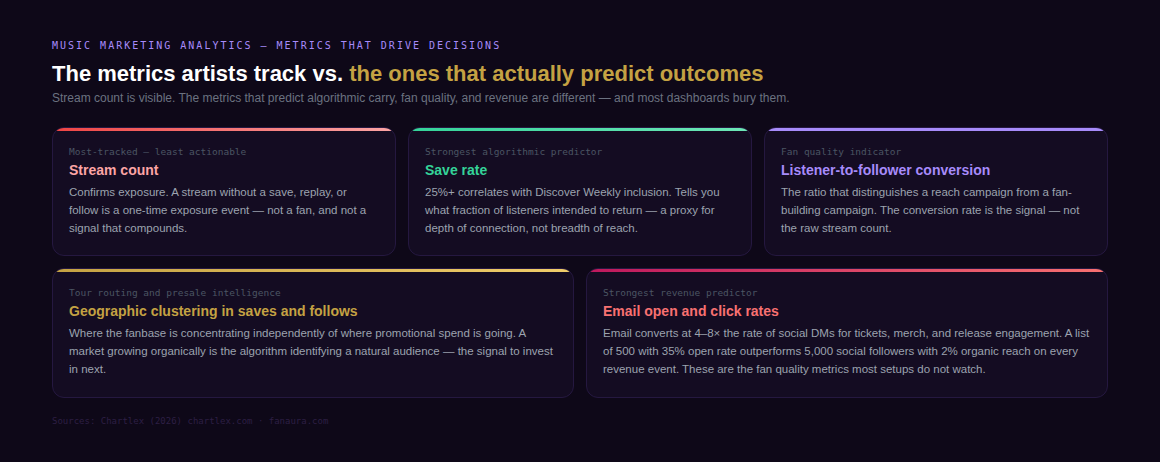Click the Stream count description paragraph
The width and height of the screenshot is (1160, 462).
coord(218,210)
